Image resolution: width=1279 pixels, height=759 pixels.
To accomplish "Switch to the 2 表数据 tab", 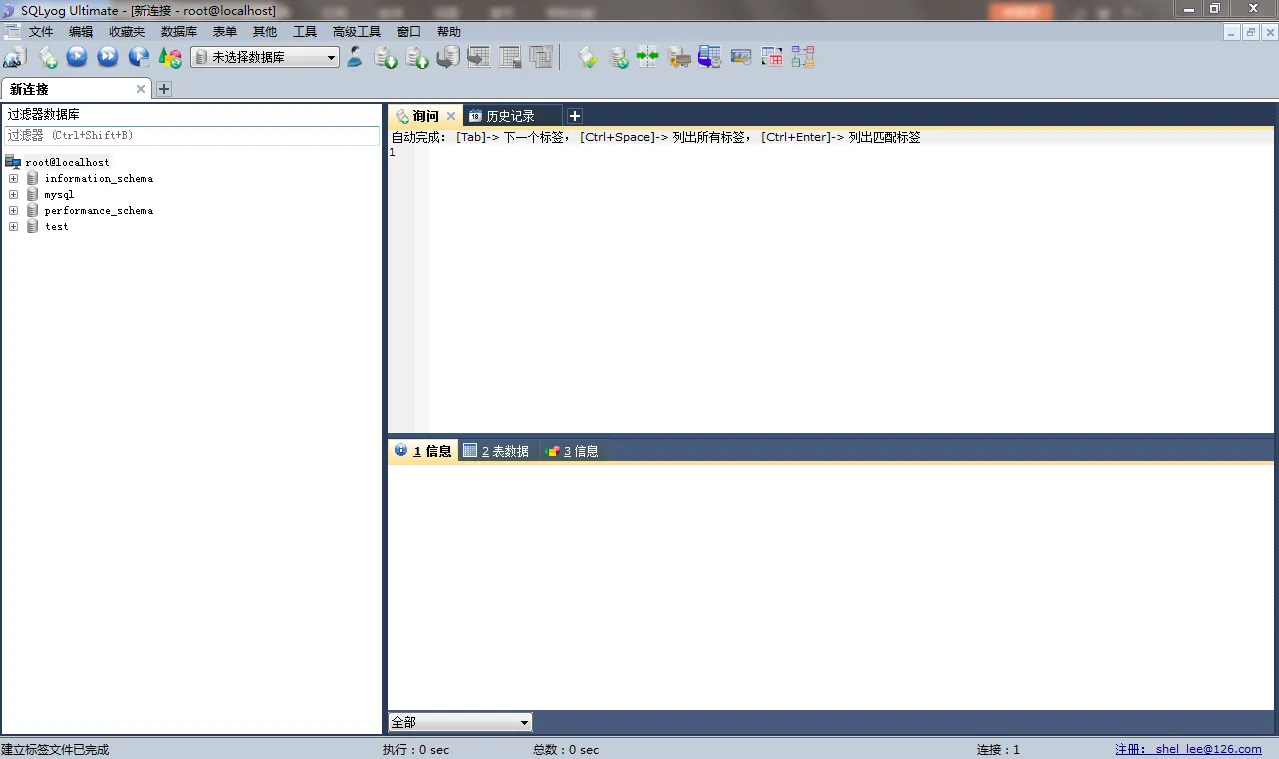I will [497, 451].
